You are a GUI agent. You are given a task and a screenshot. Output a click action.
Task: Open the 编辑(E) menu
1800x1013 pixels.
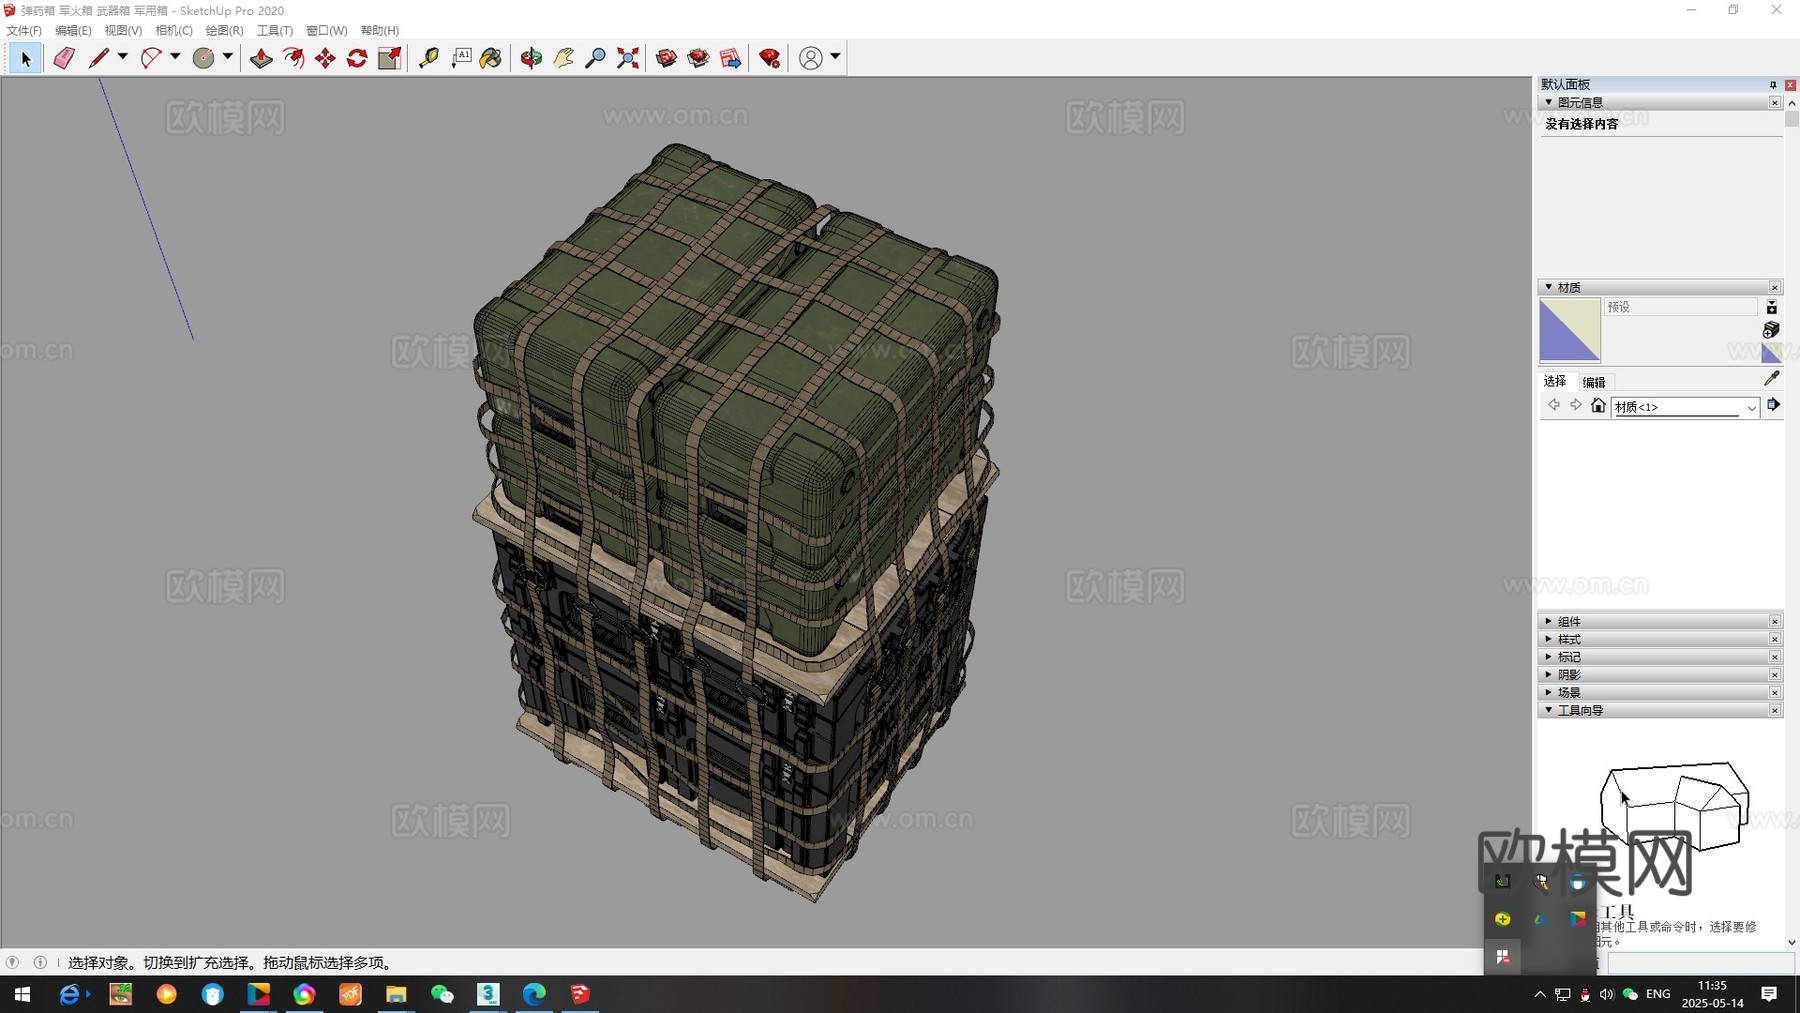73,31
